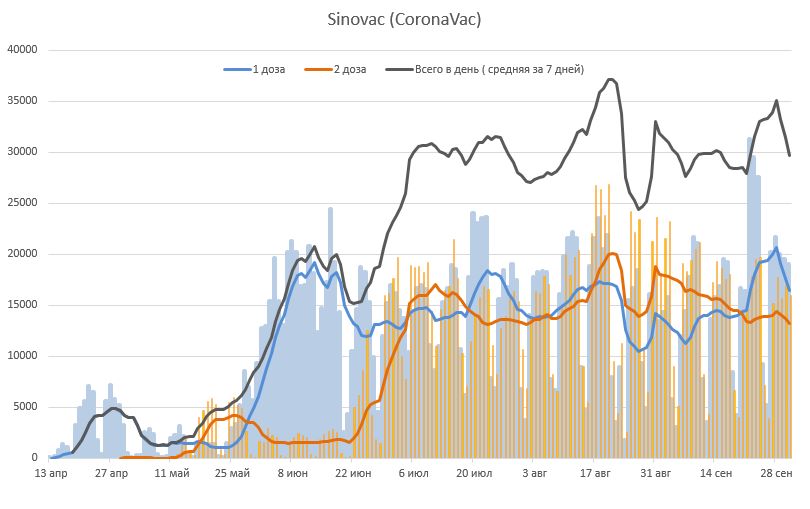Click the 25000 y-axis value
The height and width of the screenshot is (509, 810).
tap(22, 203)
